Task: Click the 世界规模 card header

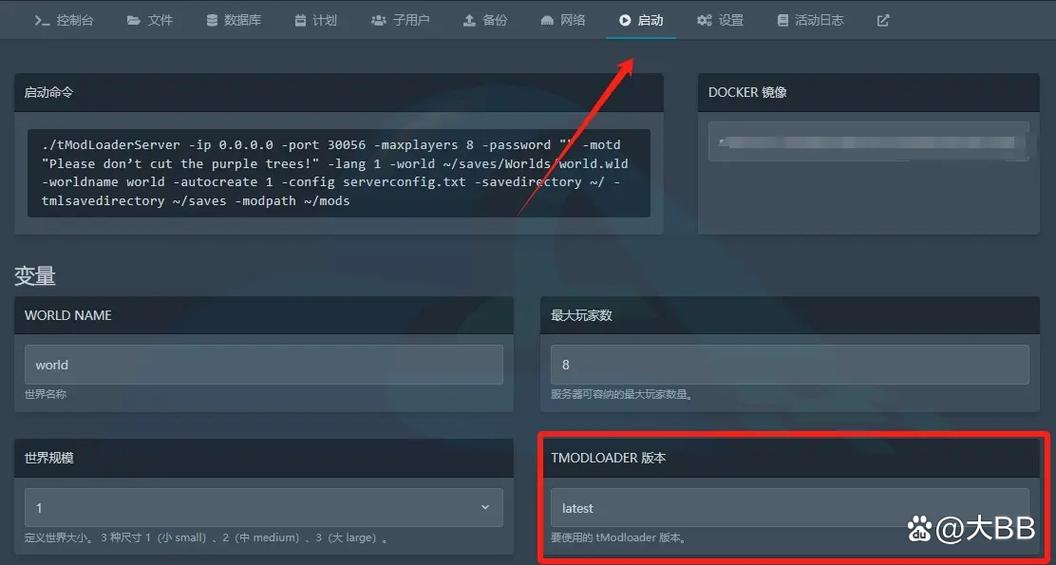Action: click(x=264, y=458)
